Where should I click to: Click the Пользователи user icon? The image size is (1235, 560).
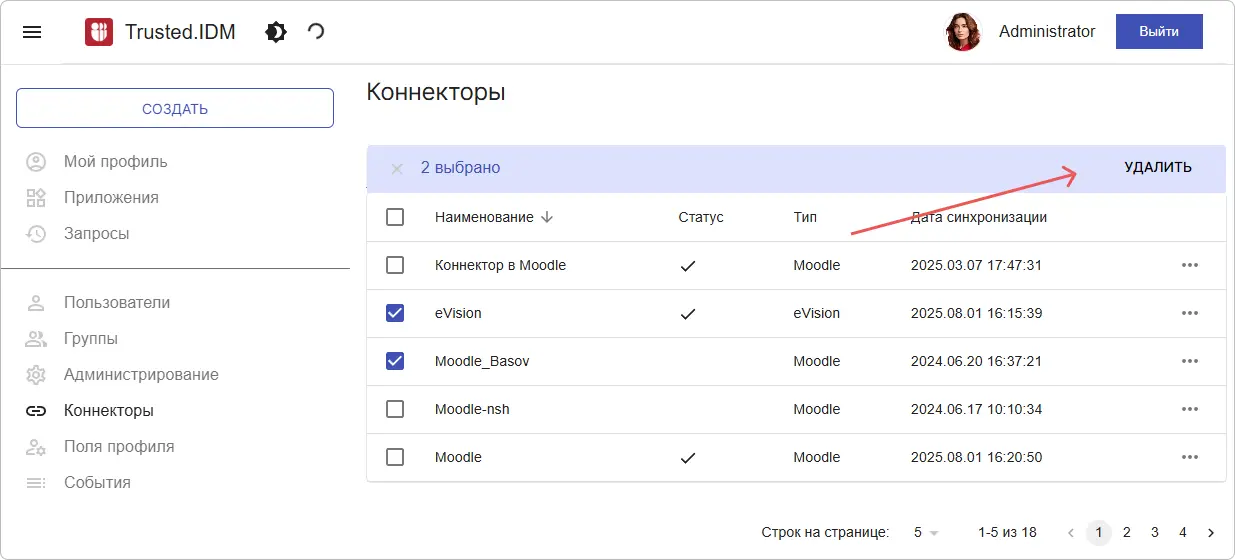(36, 303)
